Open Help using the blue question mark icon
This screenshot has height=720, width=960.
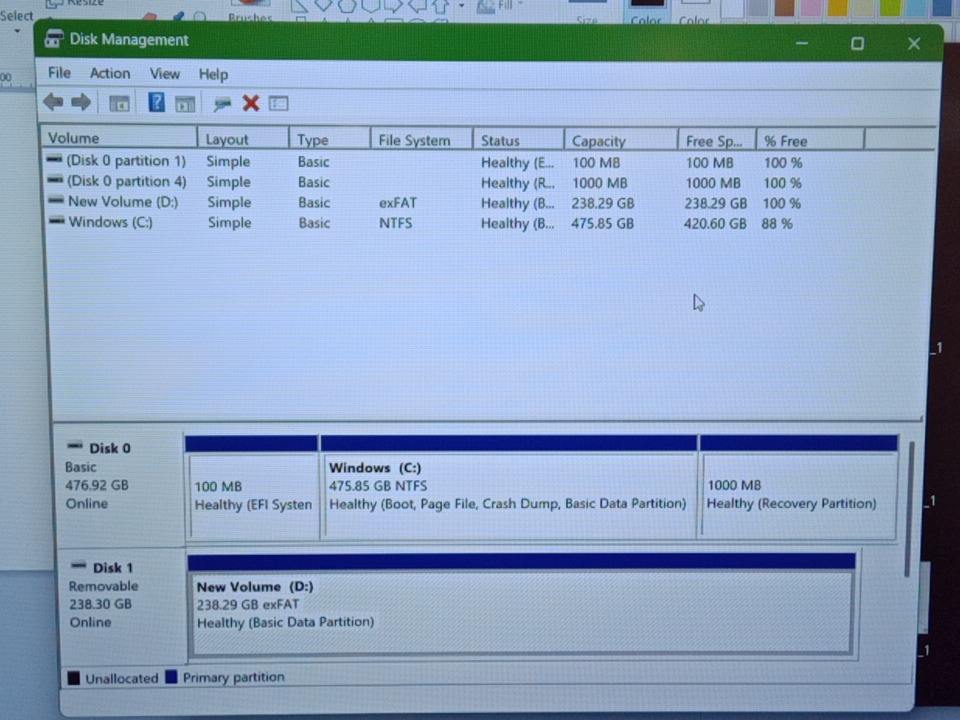[156, 102]
